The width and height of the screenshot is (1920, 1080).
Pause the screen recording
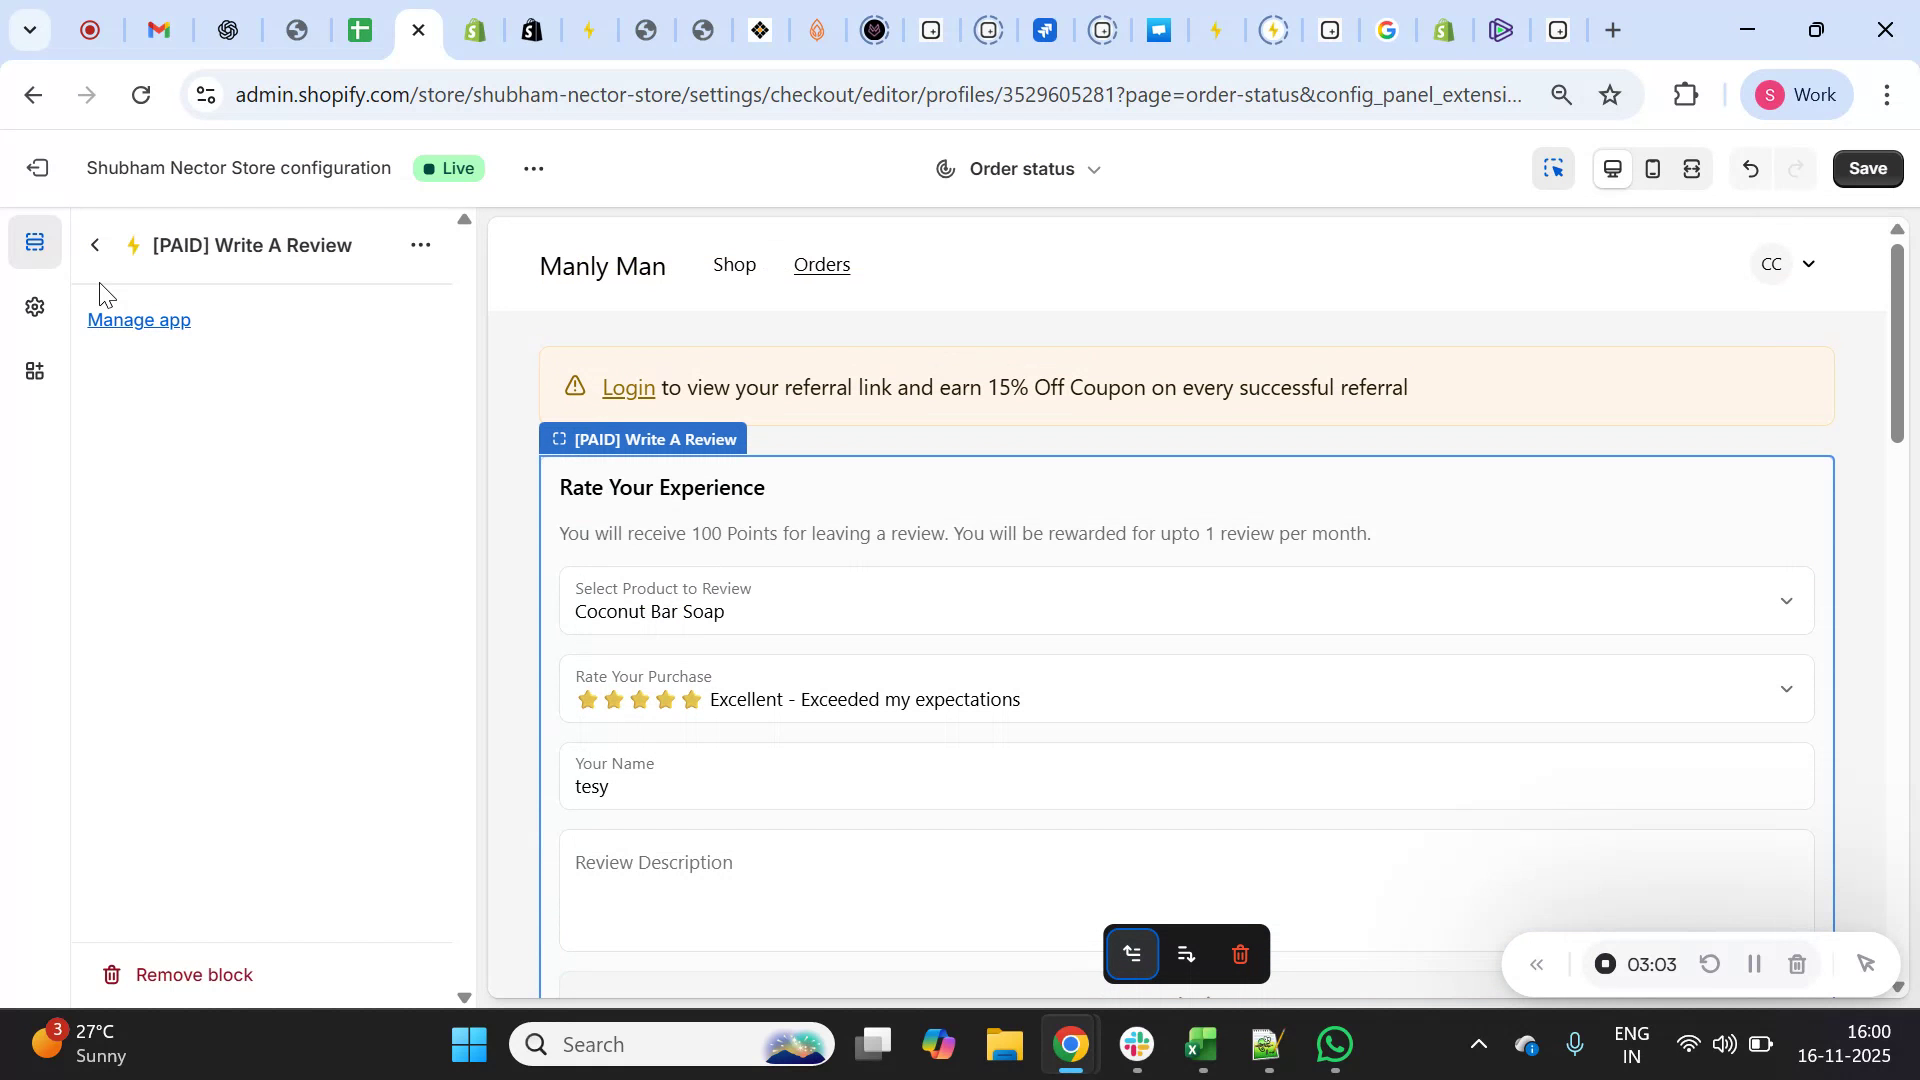pyautogui.click(x=1753, y=964)
